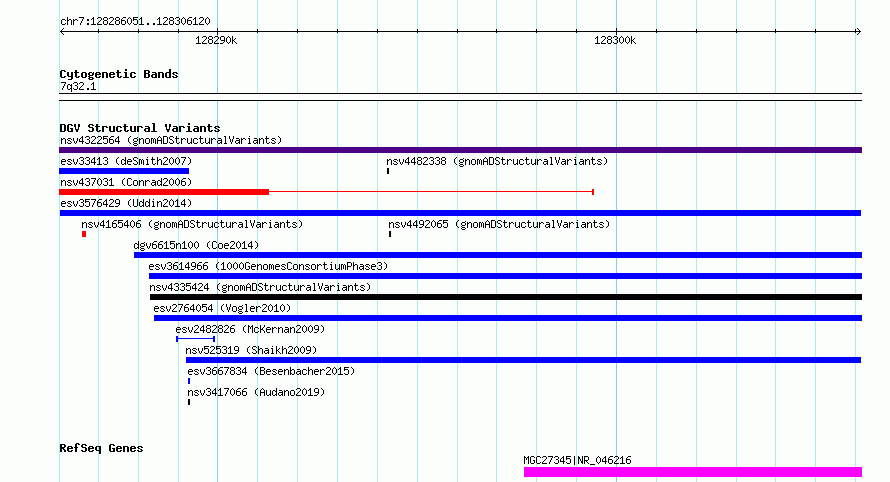Click the blue dgv6615n100 variant bar
The width and height of the screenshot is (890, 482).
(x=498, y=255)
